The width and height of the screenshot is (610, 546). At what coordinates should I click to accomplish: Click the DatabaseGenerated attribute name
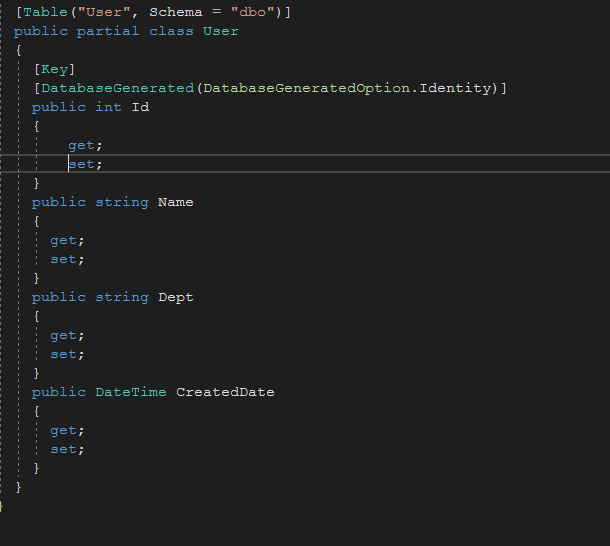(x=117, y=88)
